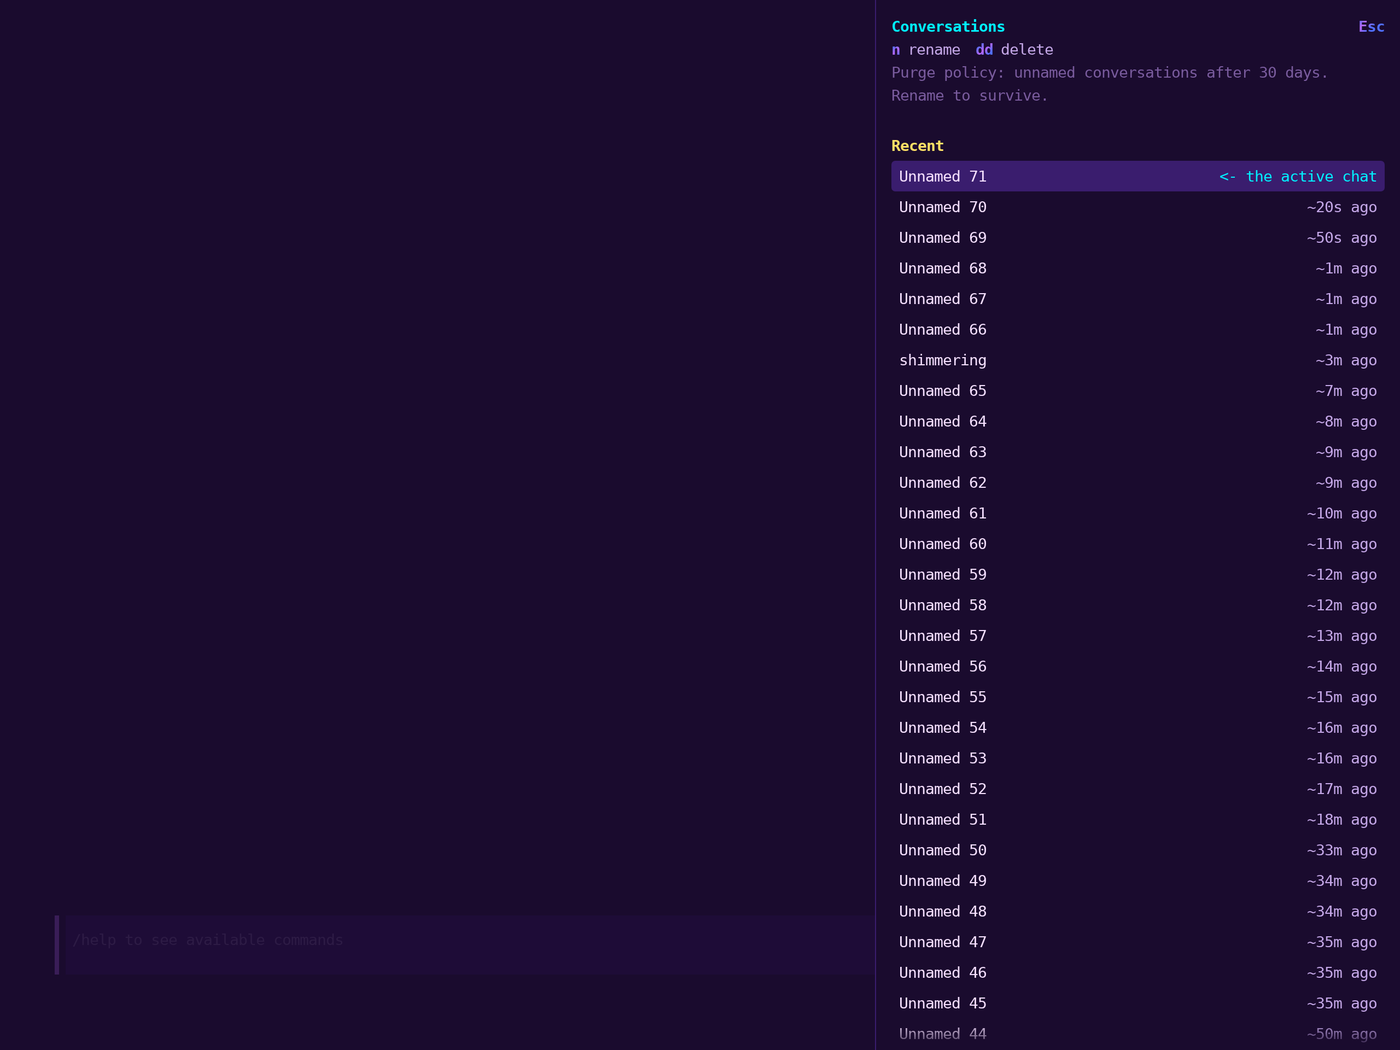The image size is (1400, 1050).
Task: Open the conversation named shimmering
Action: click(1138, 360)
